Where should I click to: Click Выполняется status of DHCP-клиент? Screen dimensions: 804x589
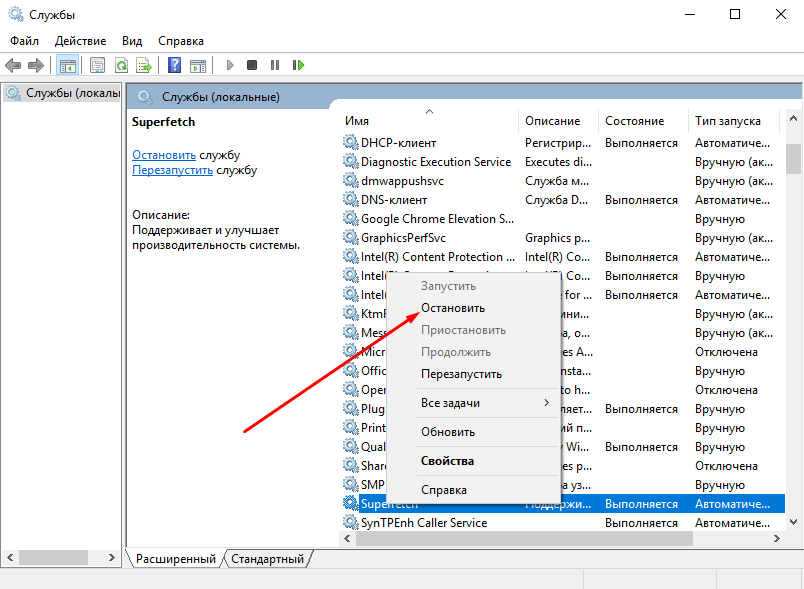pos(641,143)
